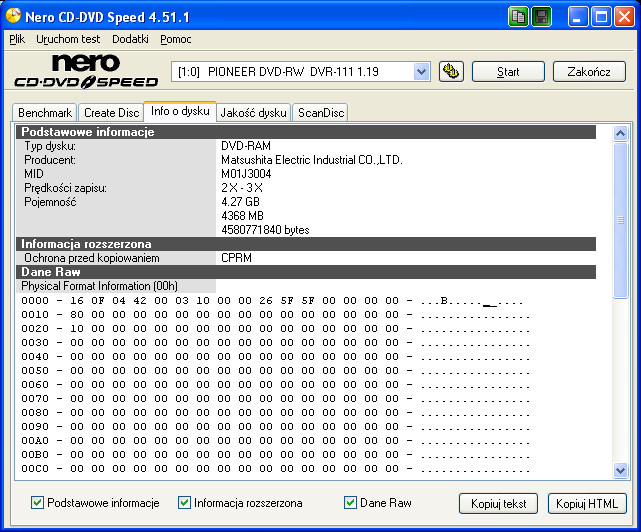
Task: Click the Kopiuj tekst button
Action: 498,503
